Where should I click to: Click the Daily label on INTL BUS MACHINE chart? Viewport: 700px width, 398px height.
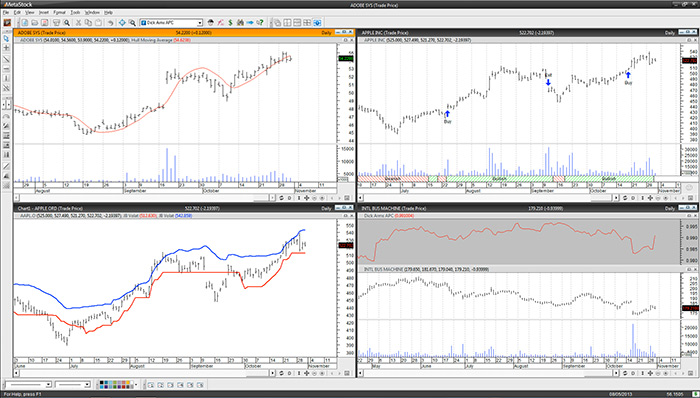tap(670, 208)
